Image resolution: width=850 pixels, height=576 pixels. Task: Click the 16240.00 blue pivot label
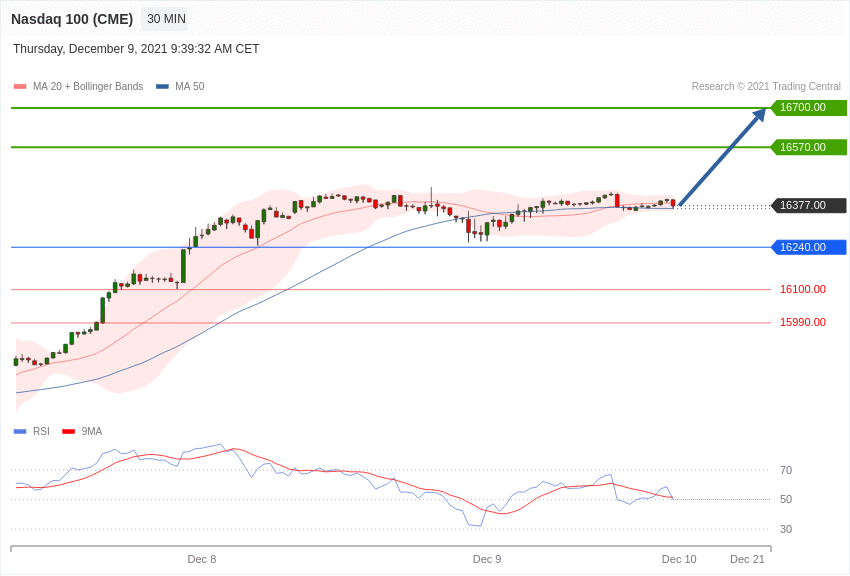[x=809, y=247]
